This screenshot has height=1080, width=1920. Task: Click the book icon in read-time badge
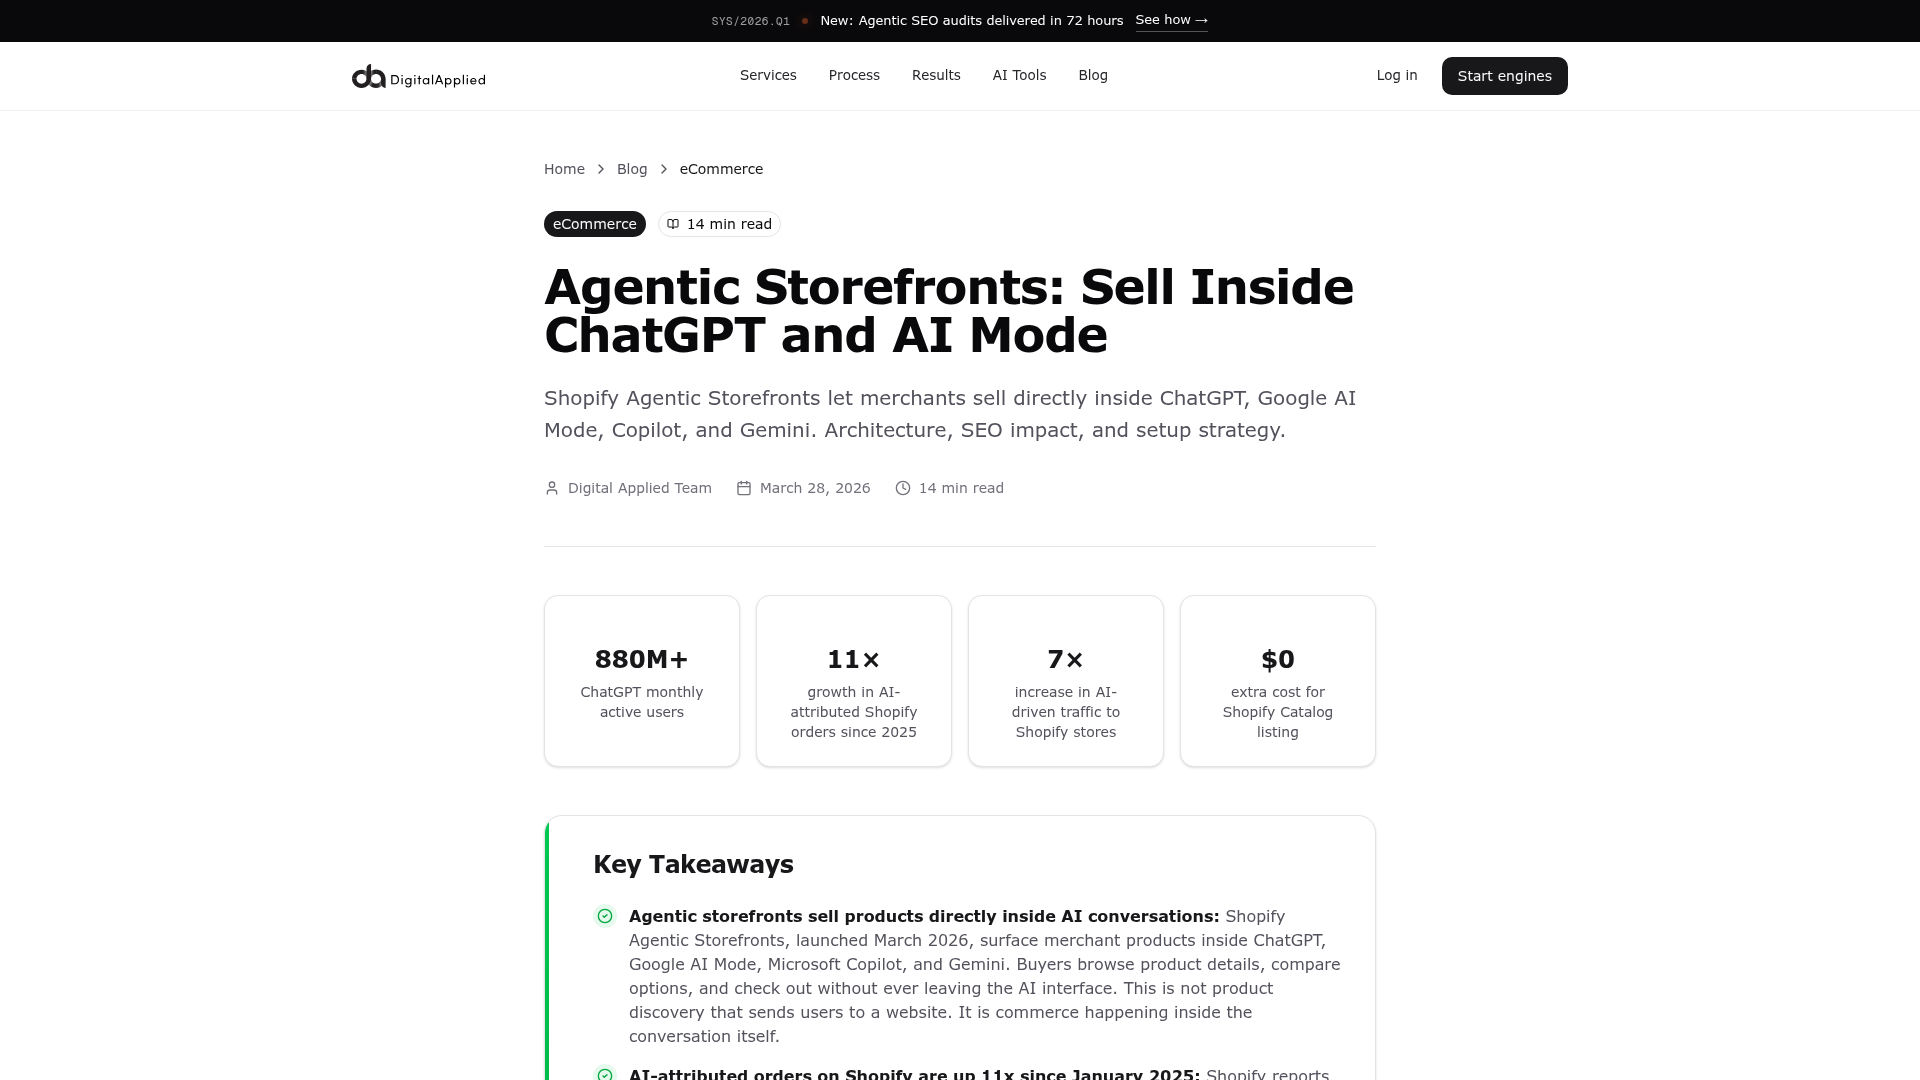coord(673,224)
